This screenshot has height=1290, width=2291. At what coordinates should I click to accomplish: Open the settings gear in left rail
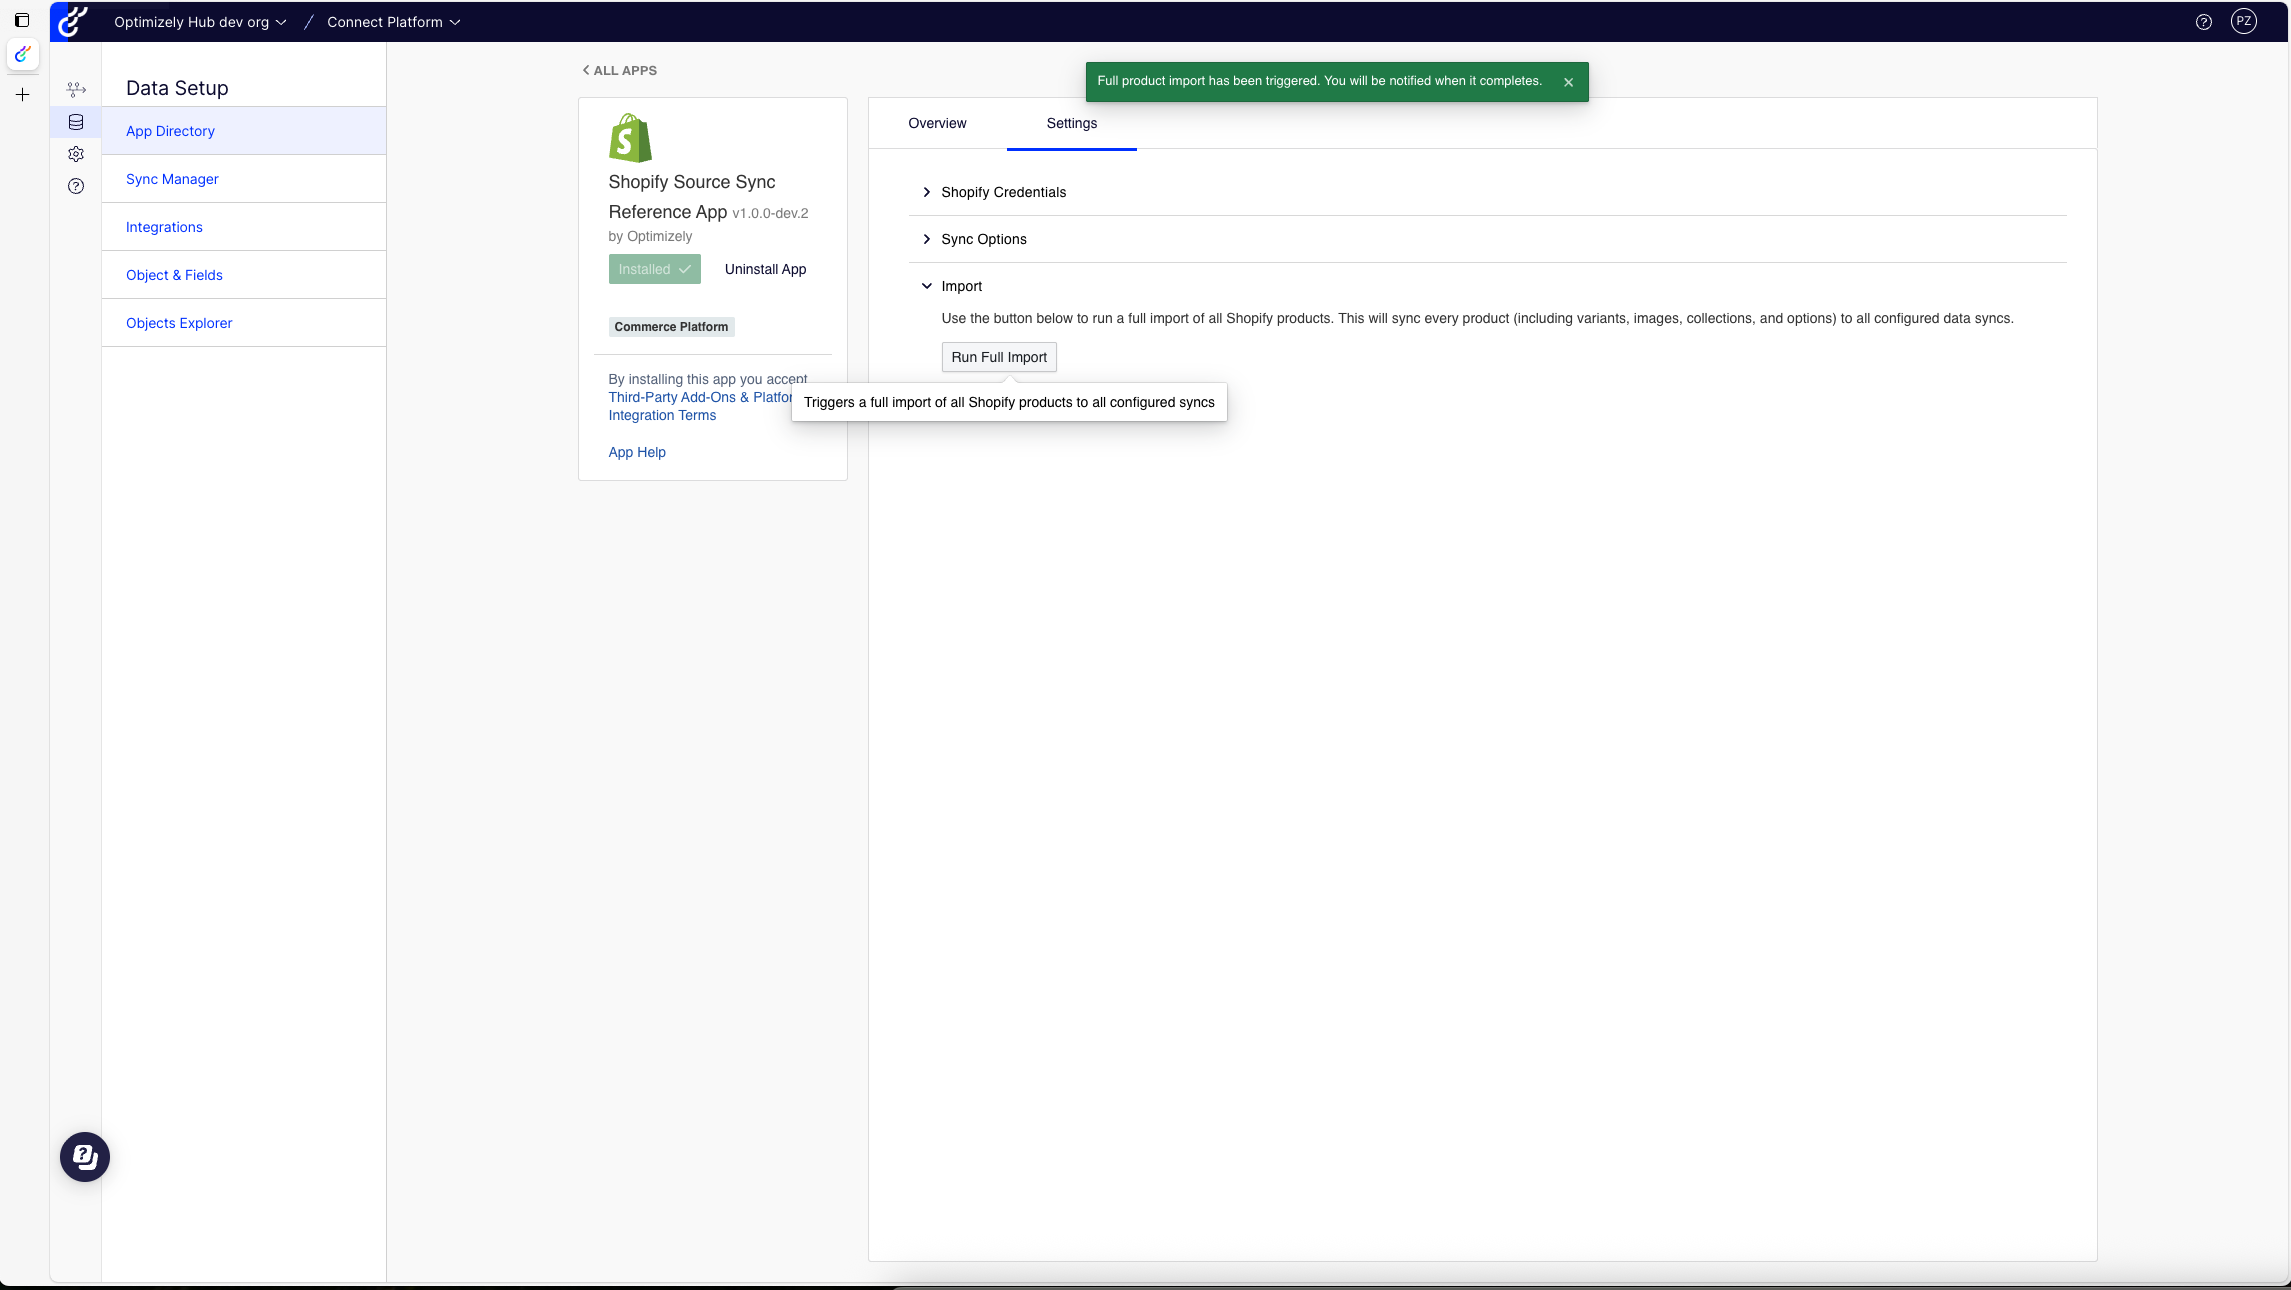point(76,154)
